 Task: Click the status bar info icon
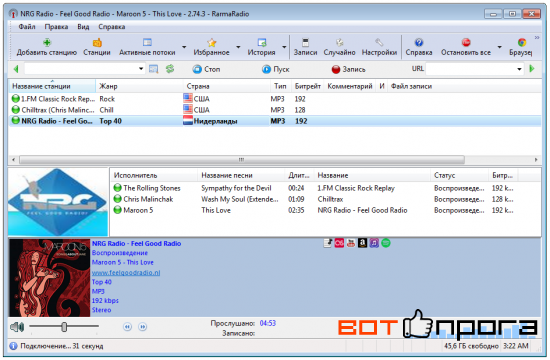(x=13, y=346)
